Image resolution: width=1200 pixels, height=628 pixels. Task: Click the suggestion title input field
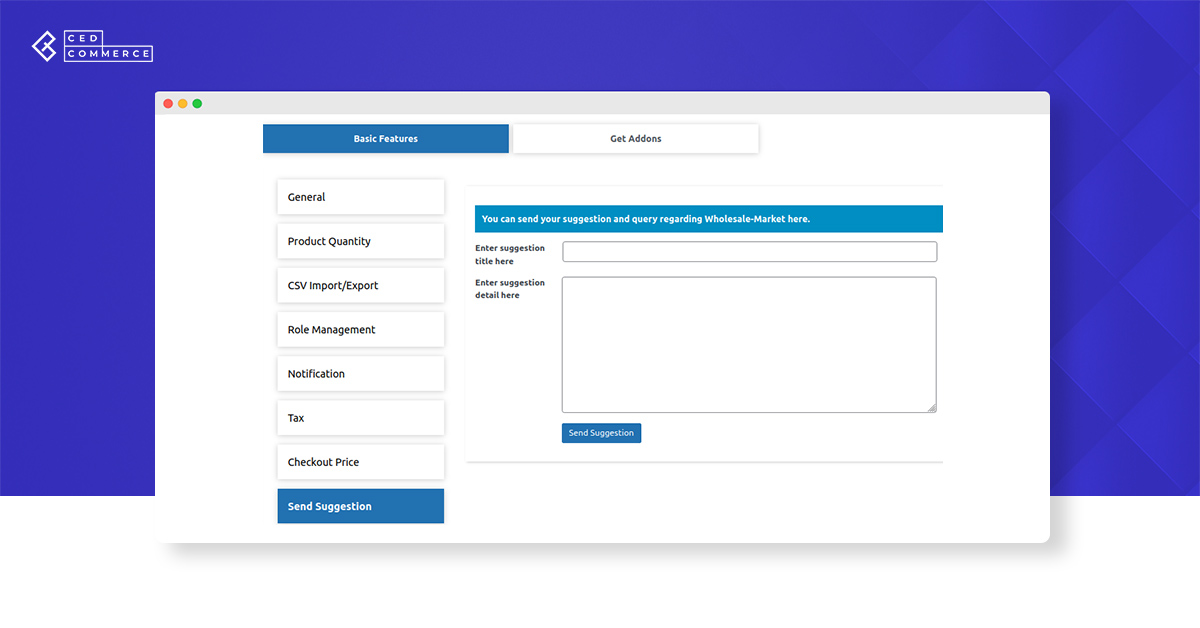point(750,252)
